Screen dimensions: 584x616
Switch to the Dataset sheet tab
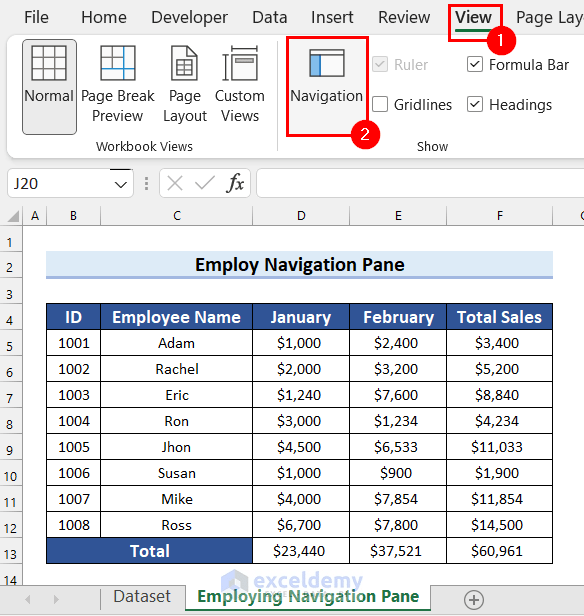142,596
